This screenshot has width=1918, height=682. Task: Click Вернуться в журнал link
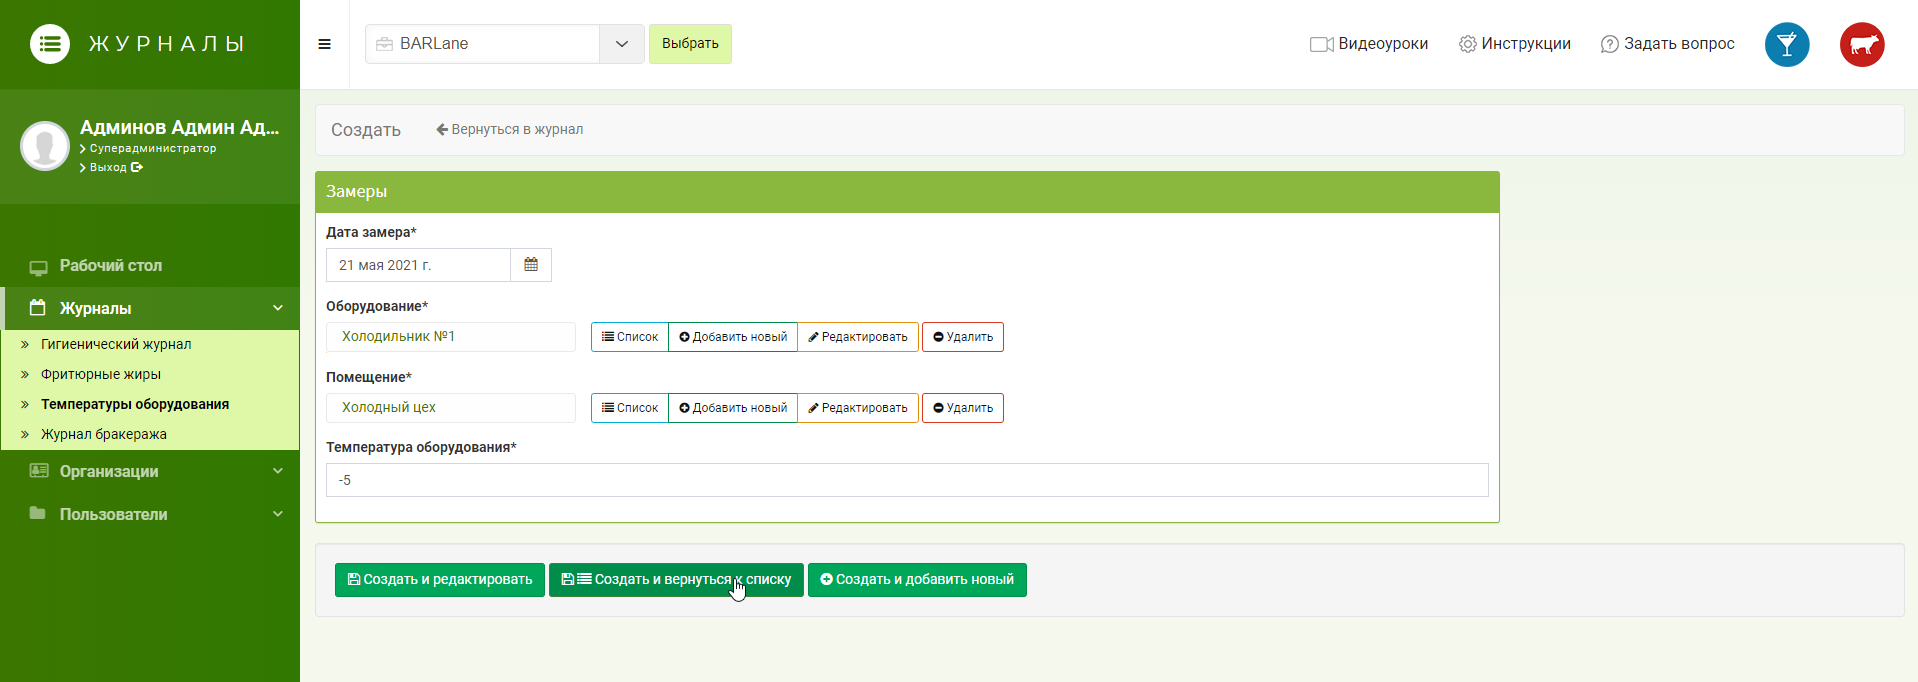510,129
